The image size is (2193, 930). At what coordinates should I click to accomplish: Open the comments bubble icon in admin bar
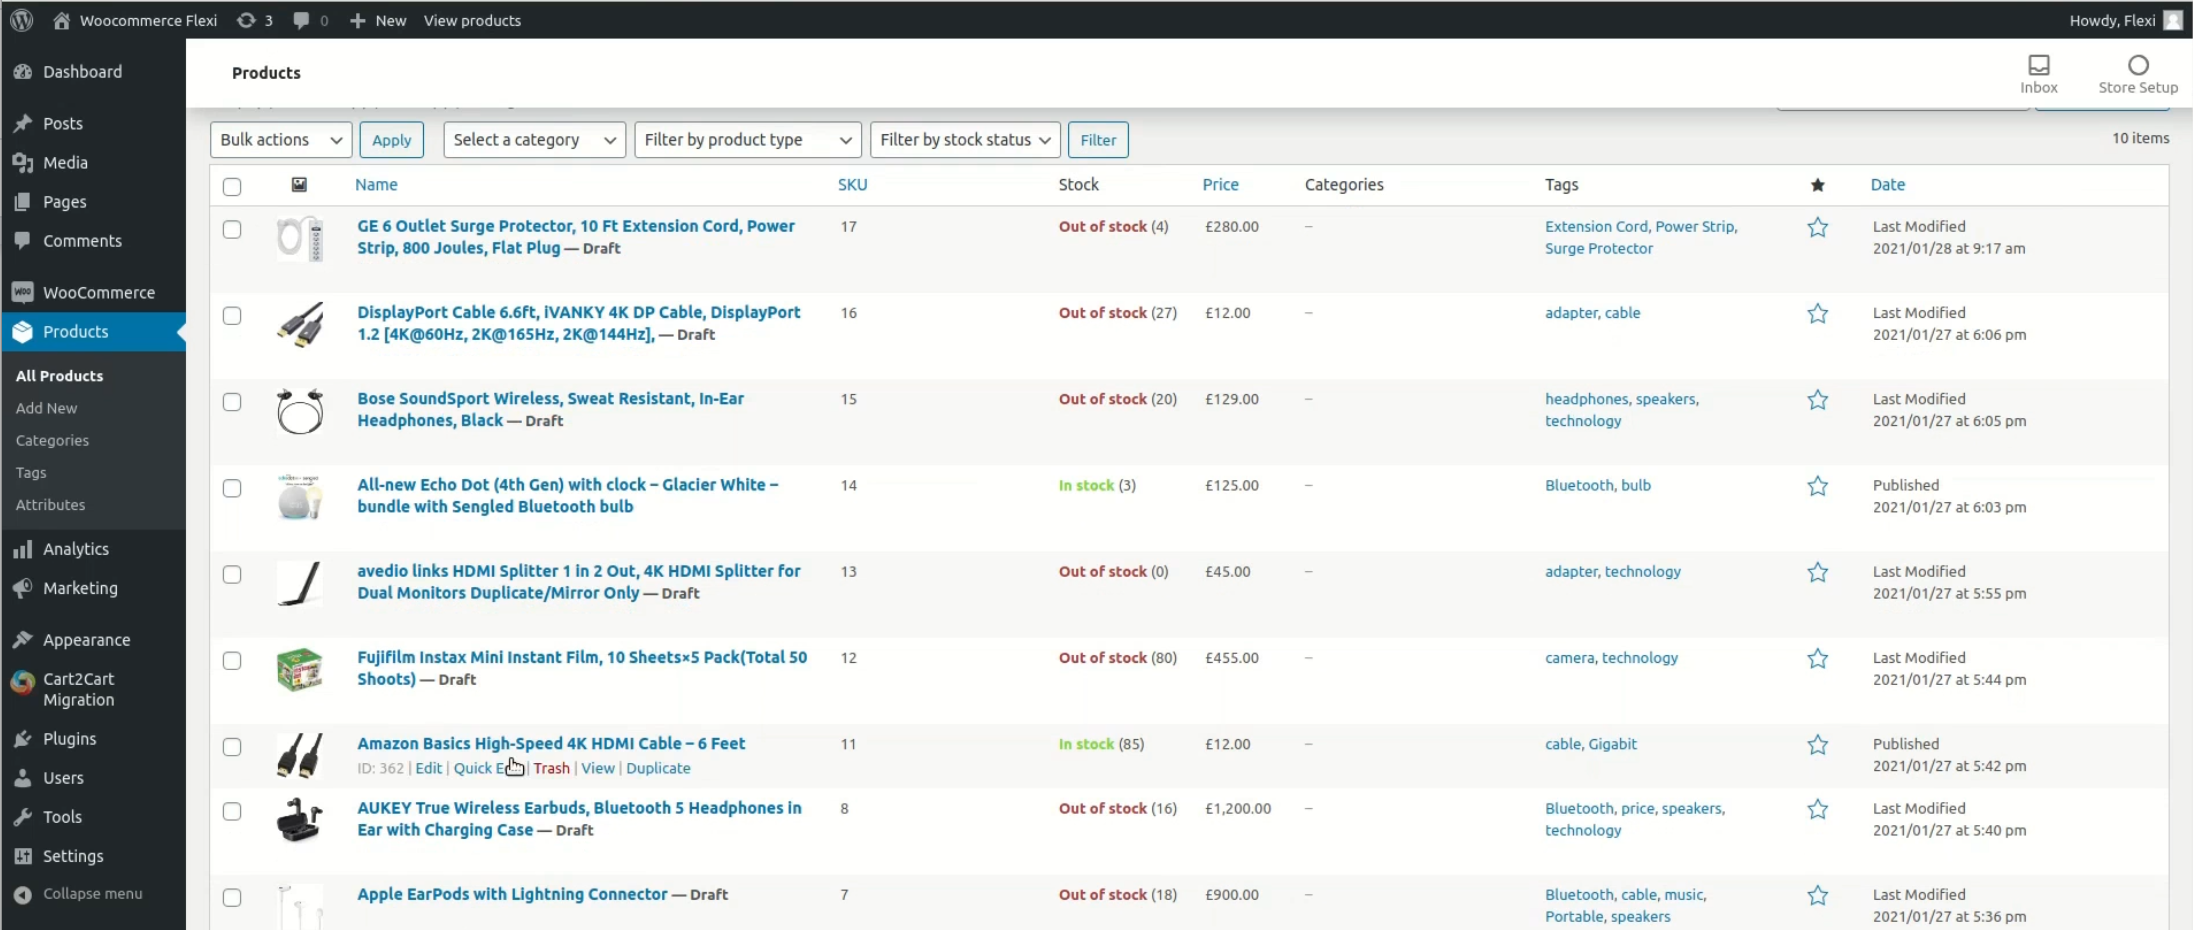(301, 20)
